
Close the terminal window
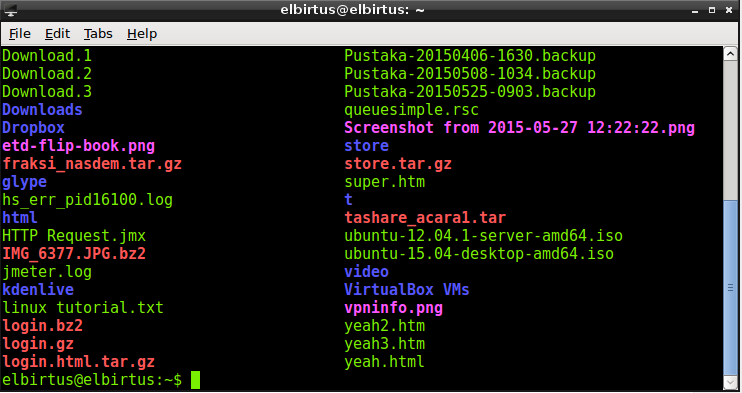[x=729, y=10]
